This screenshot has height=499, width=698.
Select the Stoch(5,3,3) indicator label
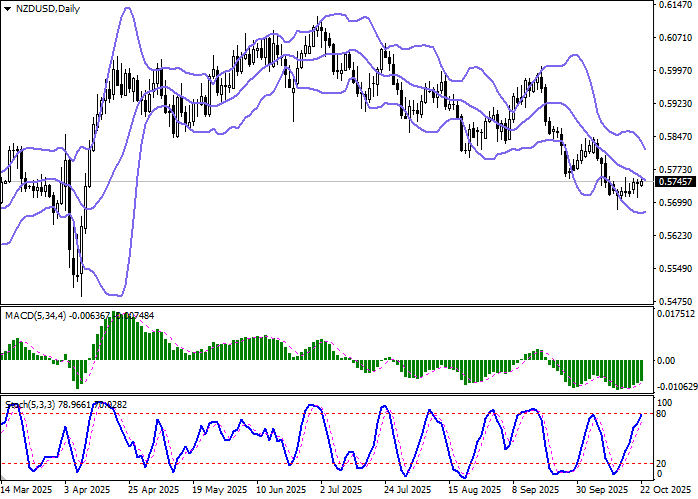click(30, 405)
